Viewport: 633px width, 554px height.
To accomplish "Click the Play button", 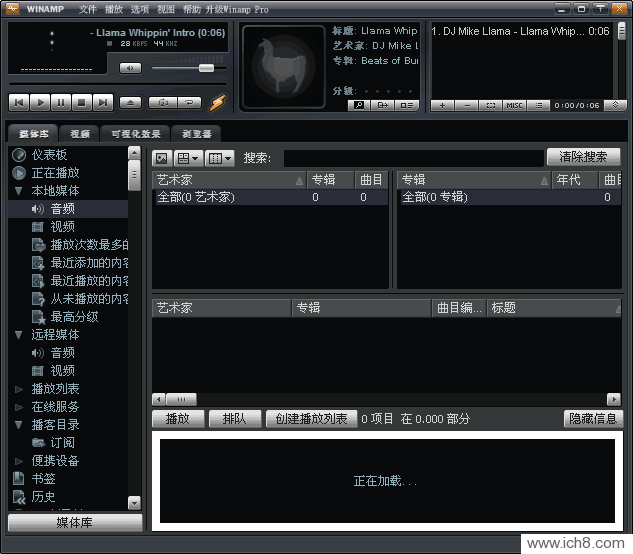I will (40, 103).
